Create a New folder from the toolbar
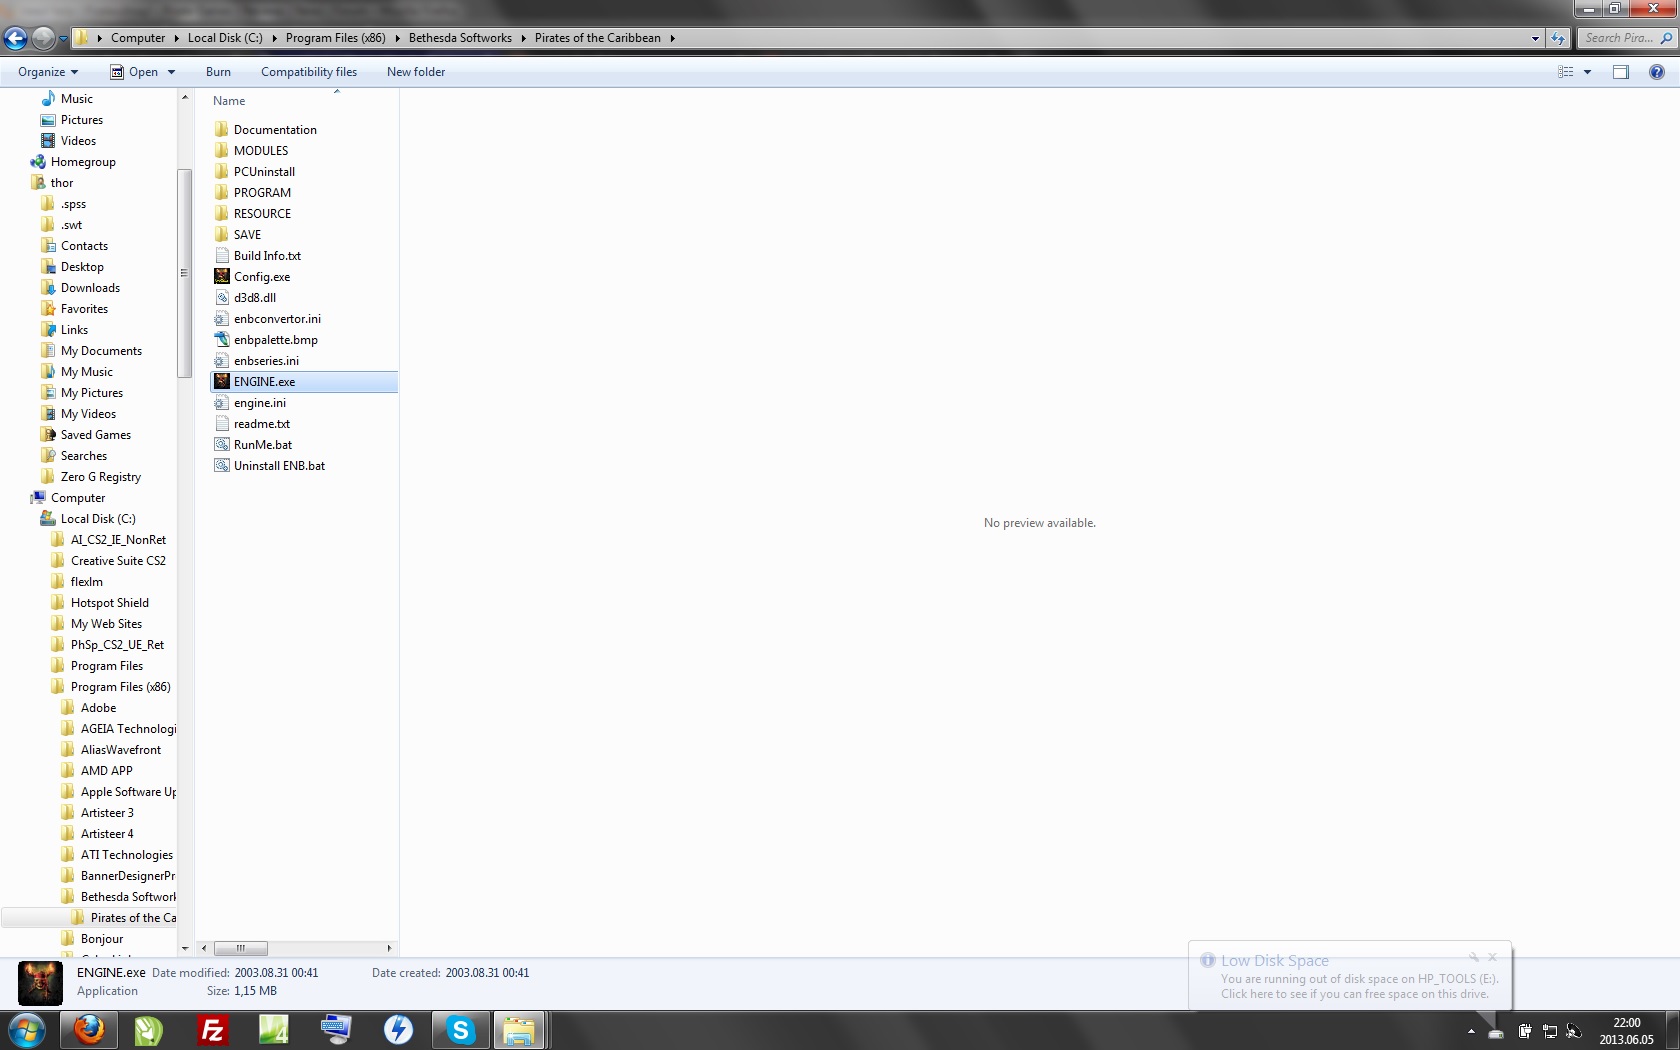 [x=416, y=72]
